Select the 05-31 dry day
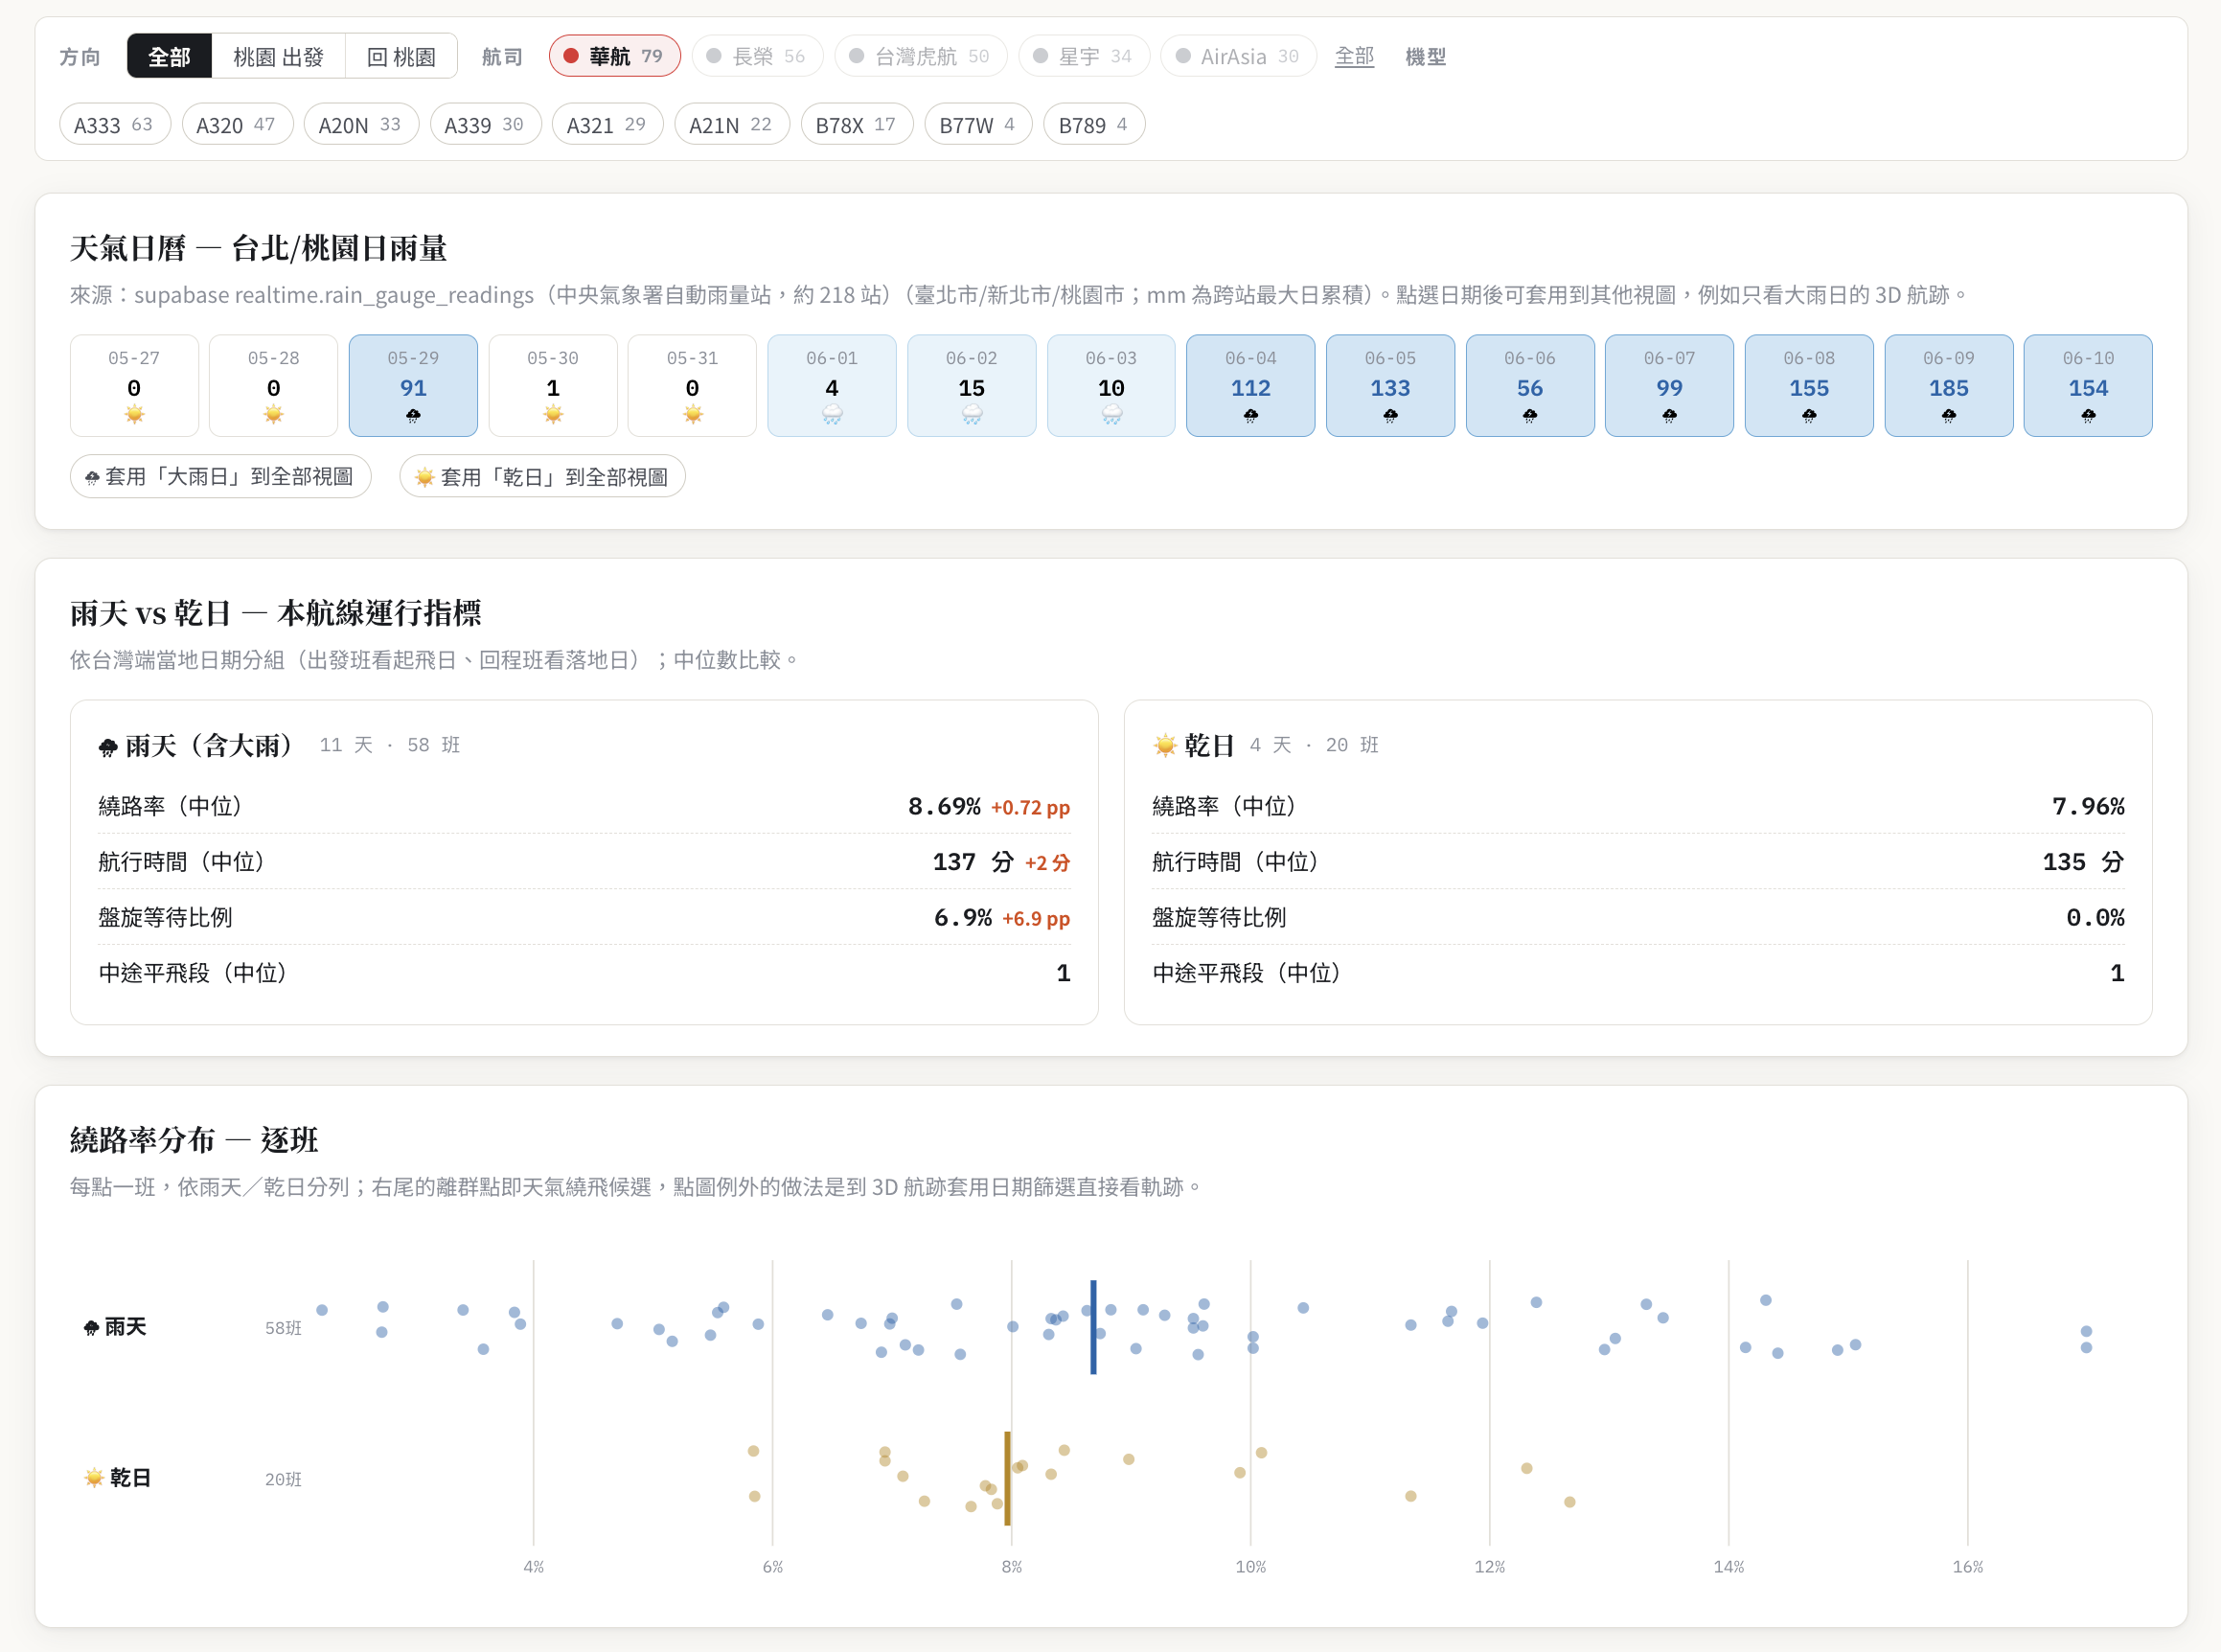The image size is (2221, 1652). coord(692,386)
